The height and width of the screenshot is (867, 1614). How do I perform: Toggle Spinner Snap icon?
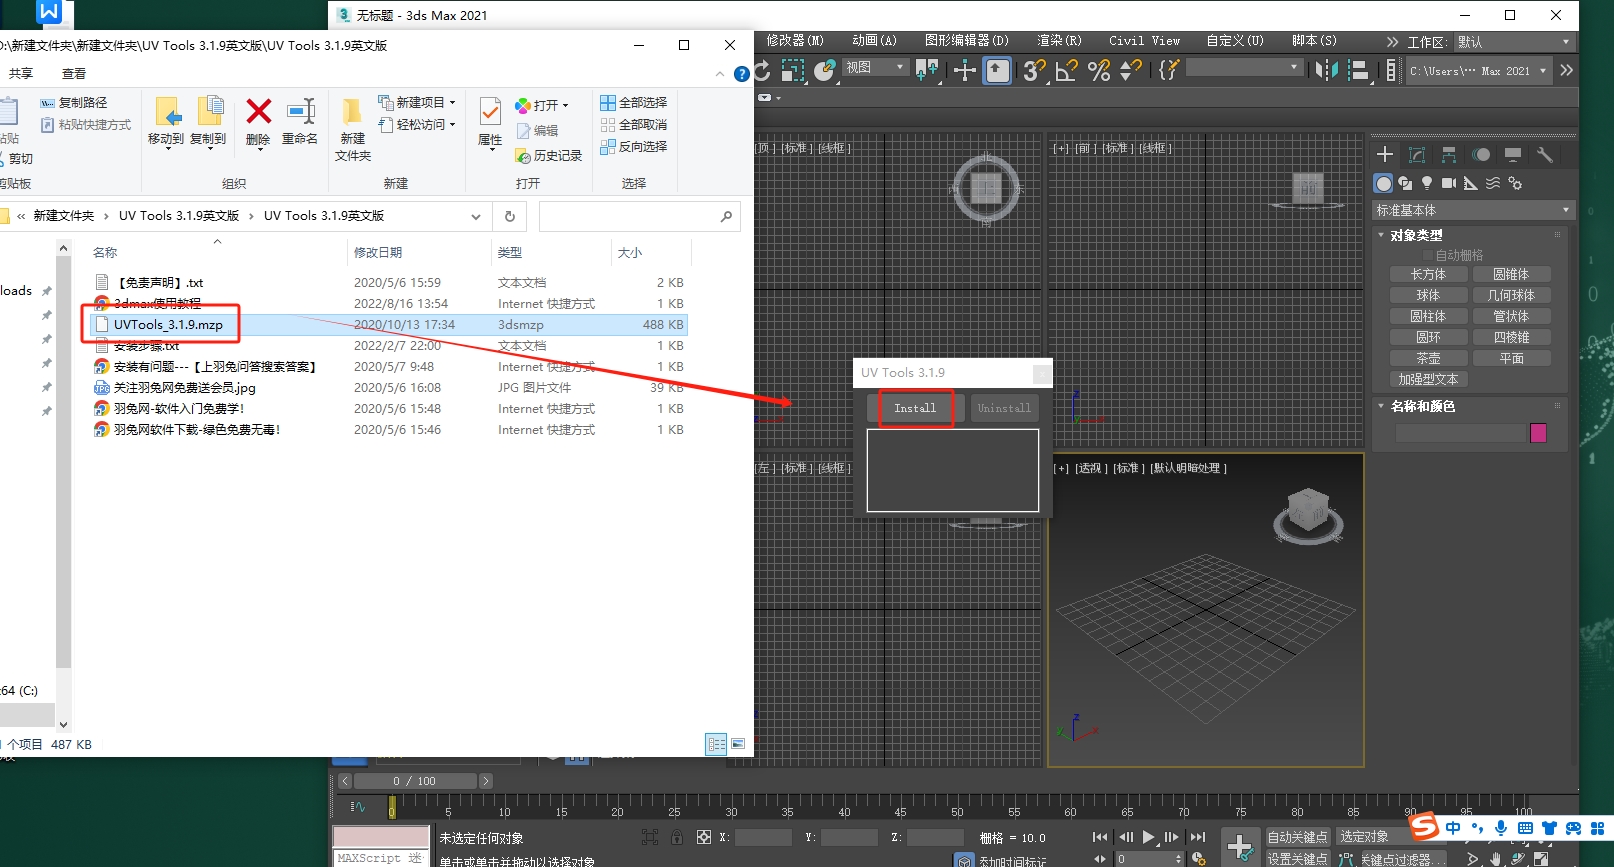(1131, 70)
